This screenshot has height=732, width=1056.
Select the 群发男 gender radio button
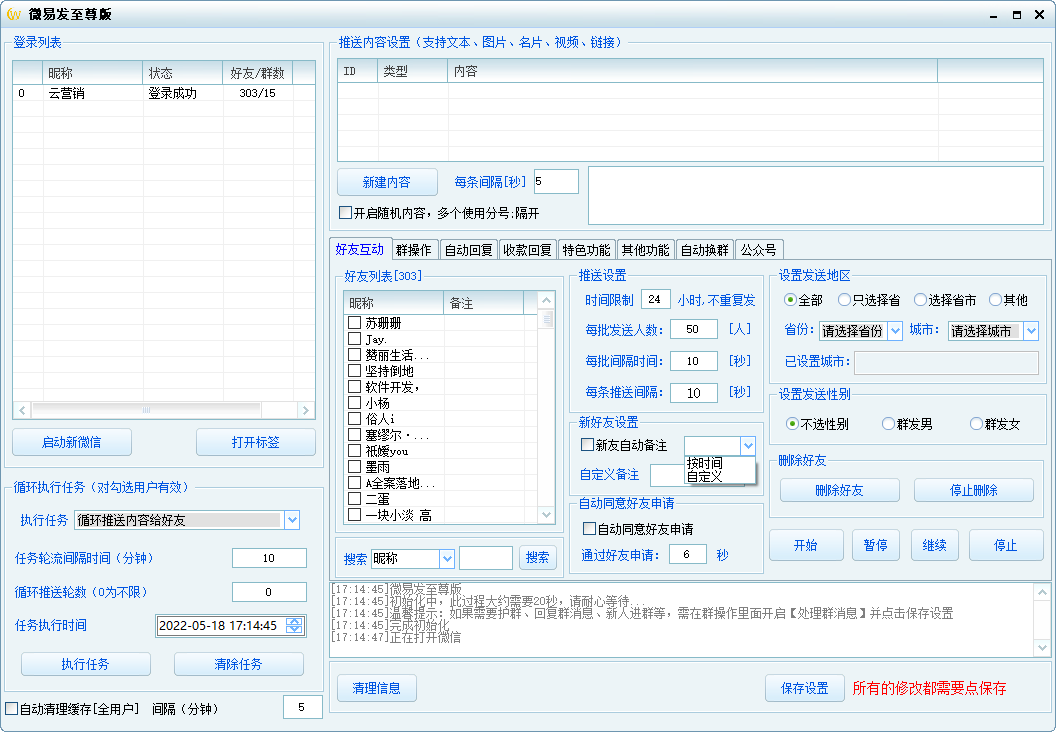coord(886,423)
